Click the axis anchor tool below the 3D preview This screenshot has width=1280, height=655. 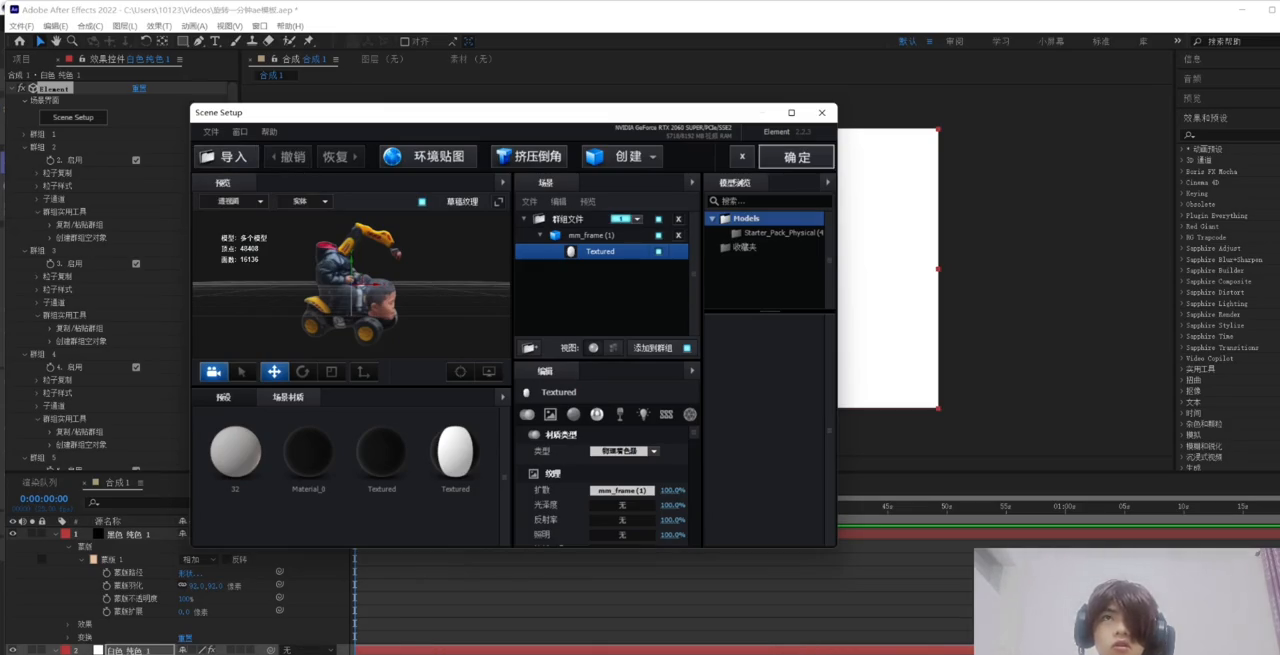click(x=363, y=372)
